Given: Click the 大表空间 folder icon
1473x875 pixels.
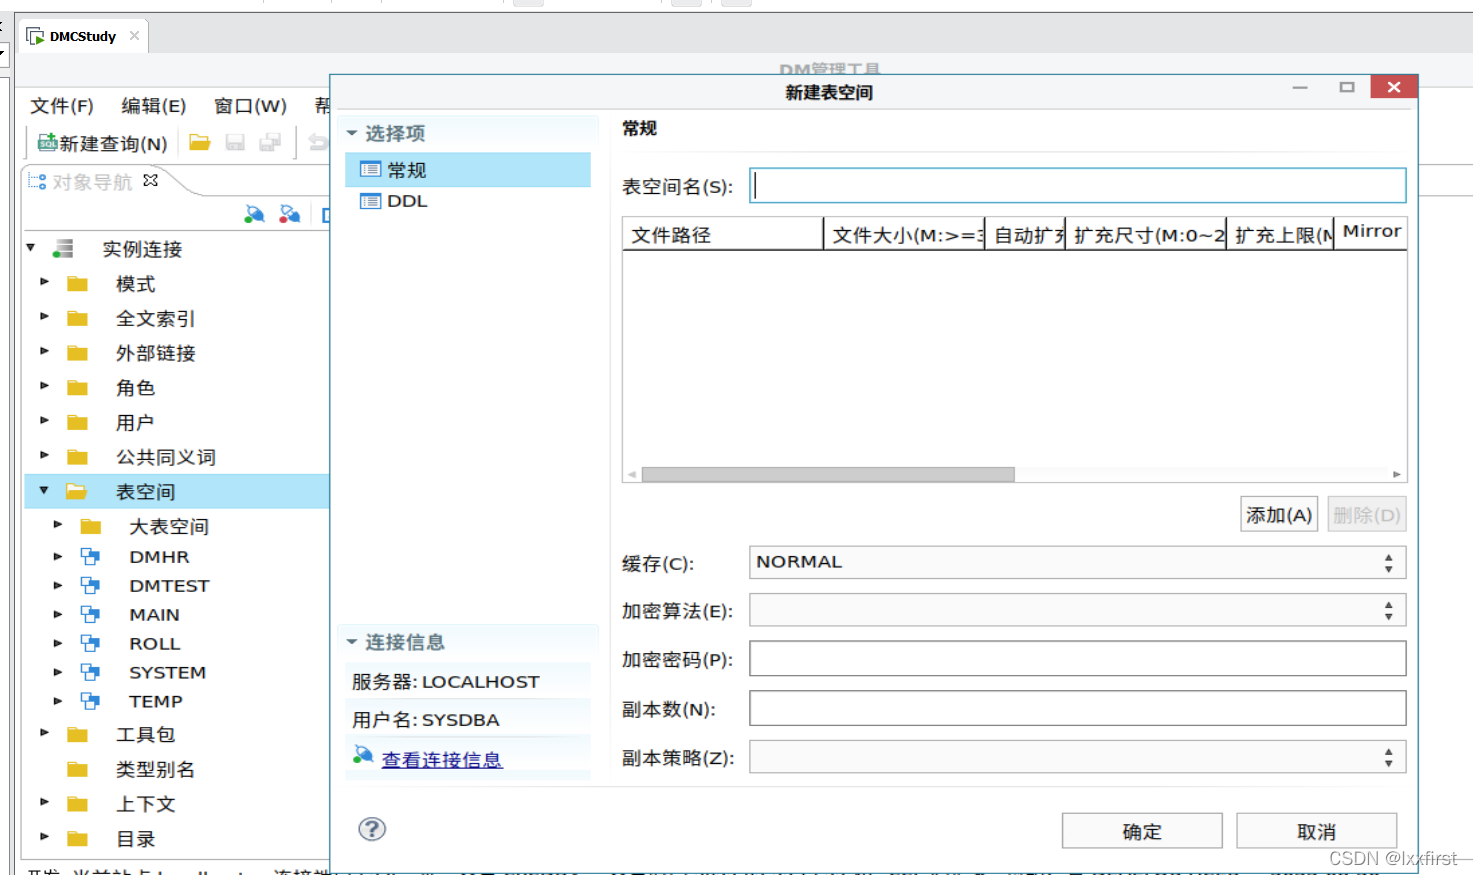Looking at the screenshot, I should [91, 527].
